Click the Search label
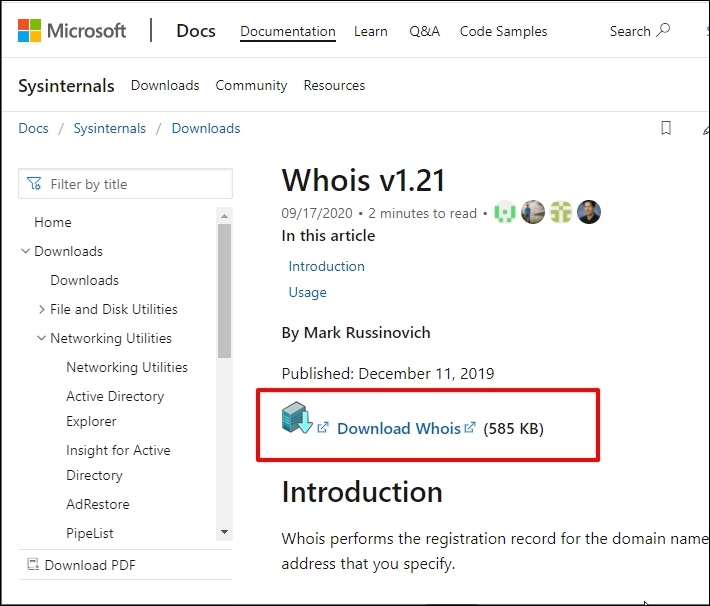The image size is (710, 606). 630,31
